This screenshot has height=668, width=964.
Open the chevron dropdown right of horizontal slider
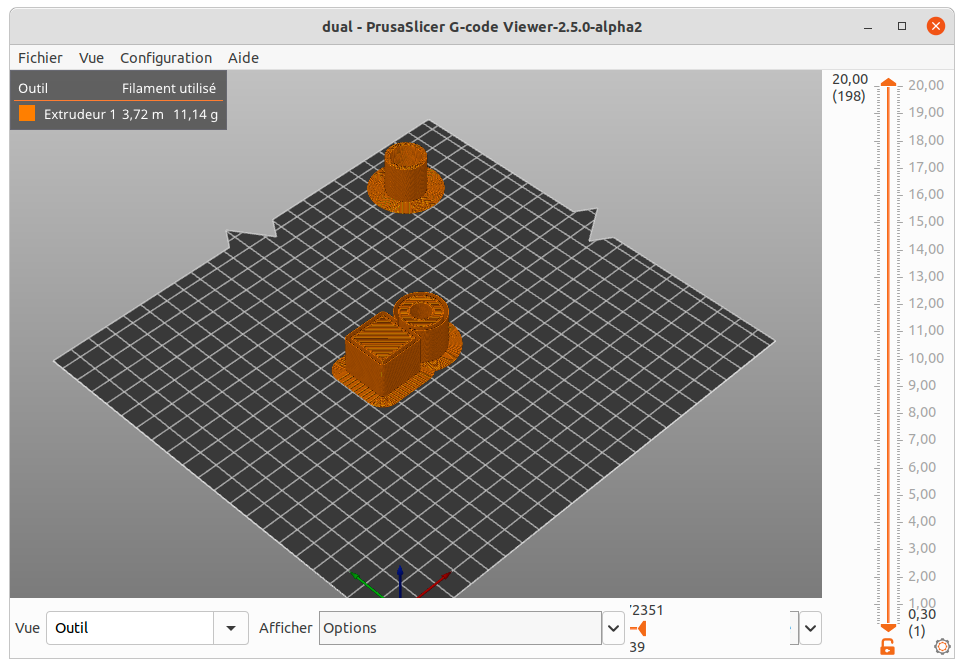pyautogui.click(x=810, y=628)
